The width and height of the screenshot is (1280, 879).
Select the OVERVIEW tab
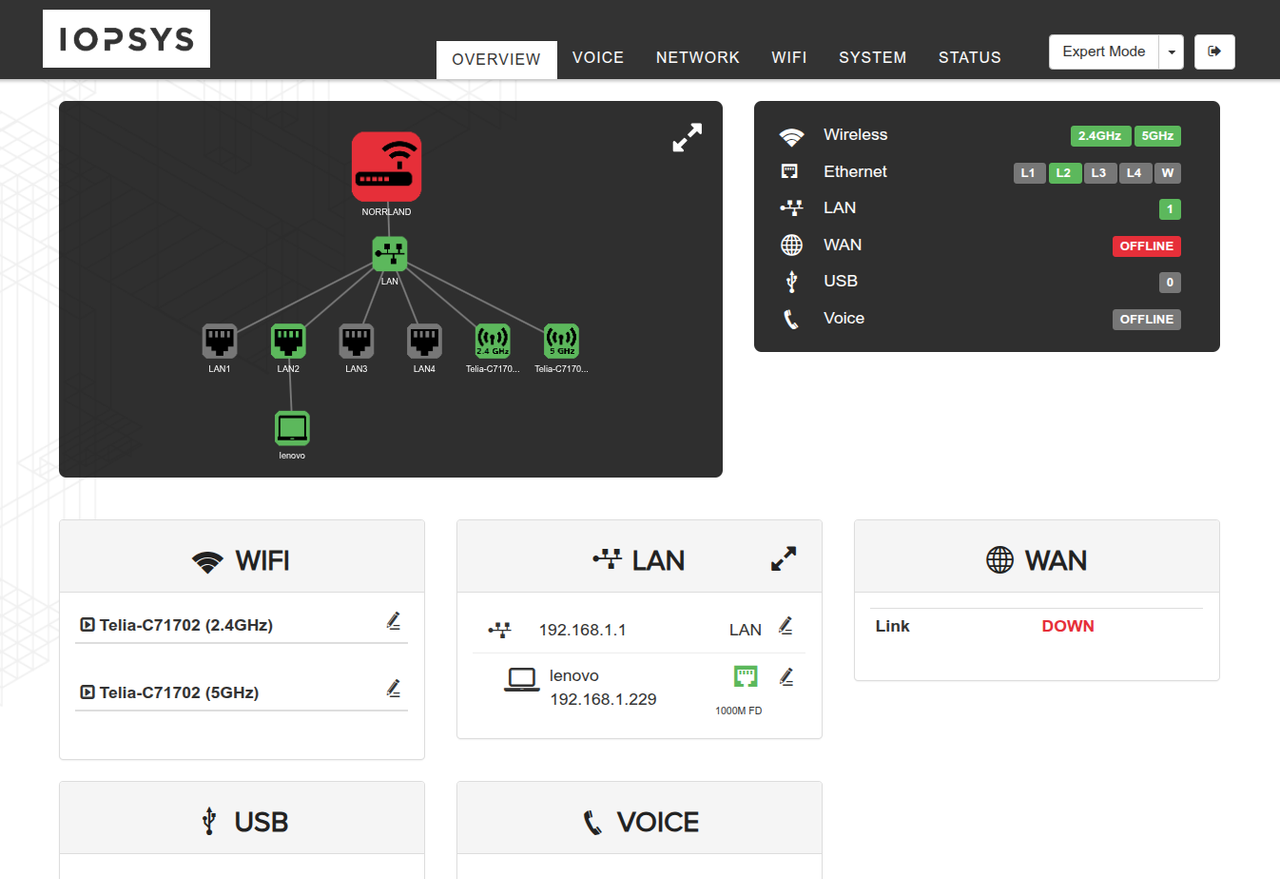pyautogui.click(x=496, y=59)
